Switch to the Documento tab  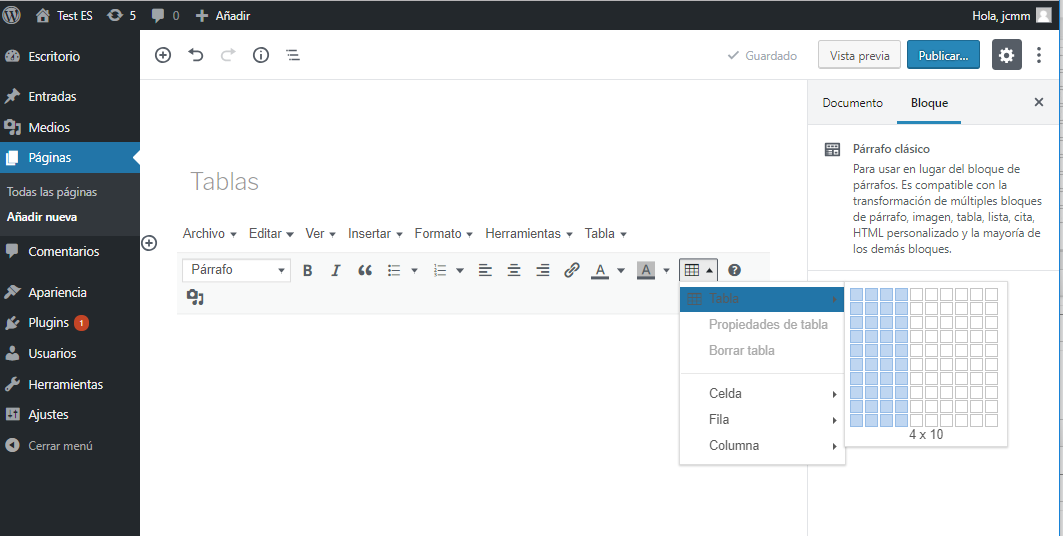pyautogui.click(x=852, y=103)
